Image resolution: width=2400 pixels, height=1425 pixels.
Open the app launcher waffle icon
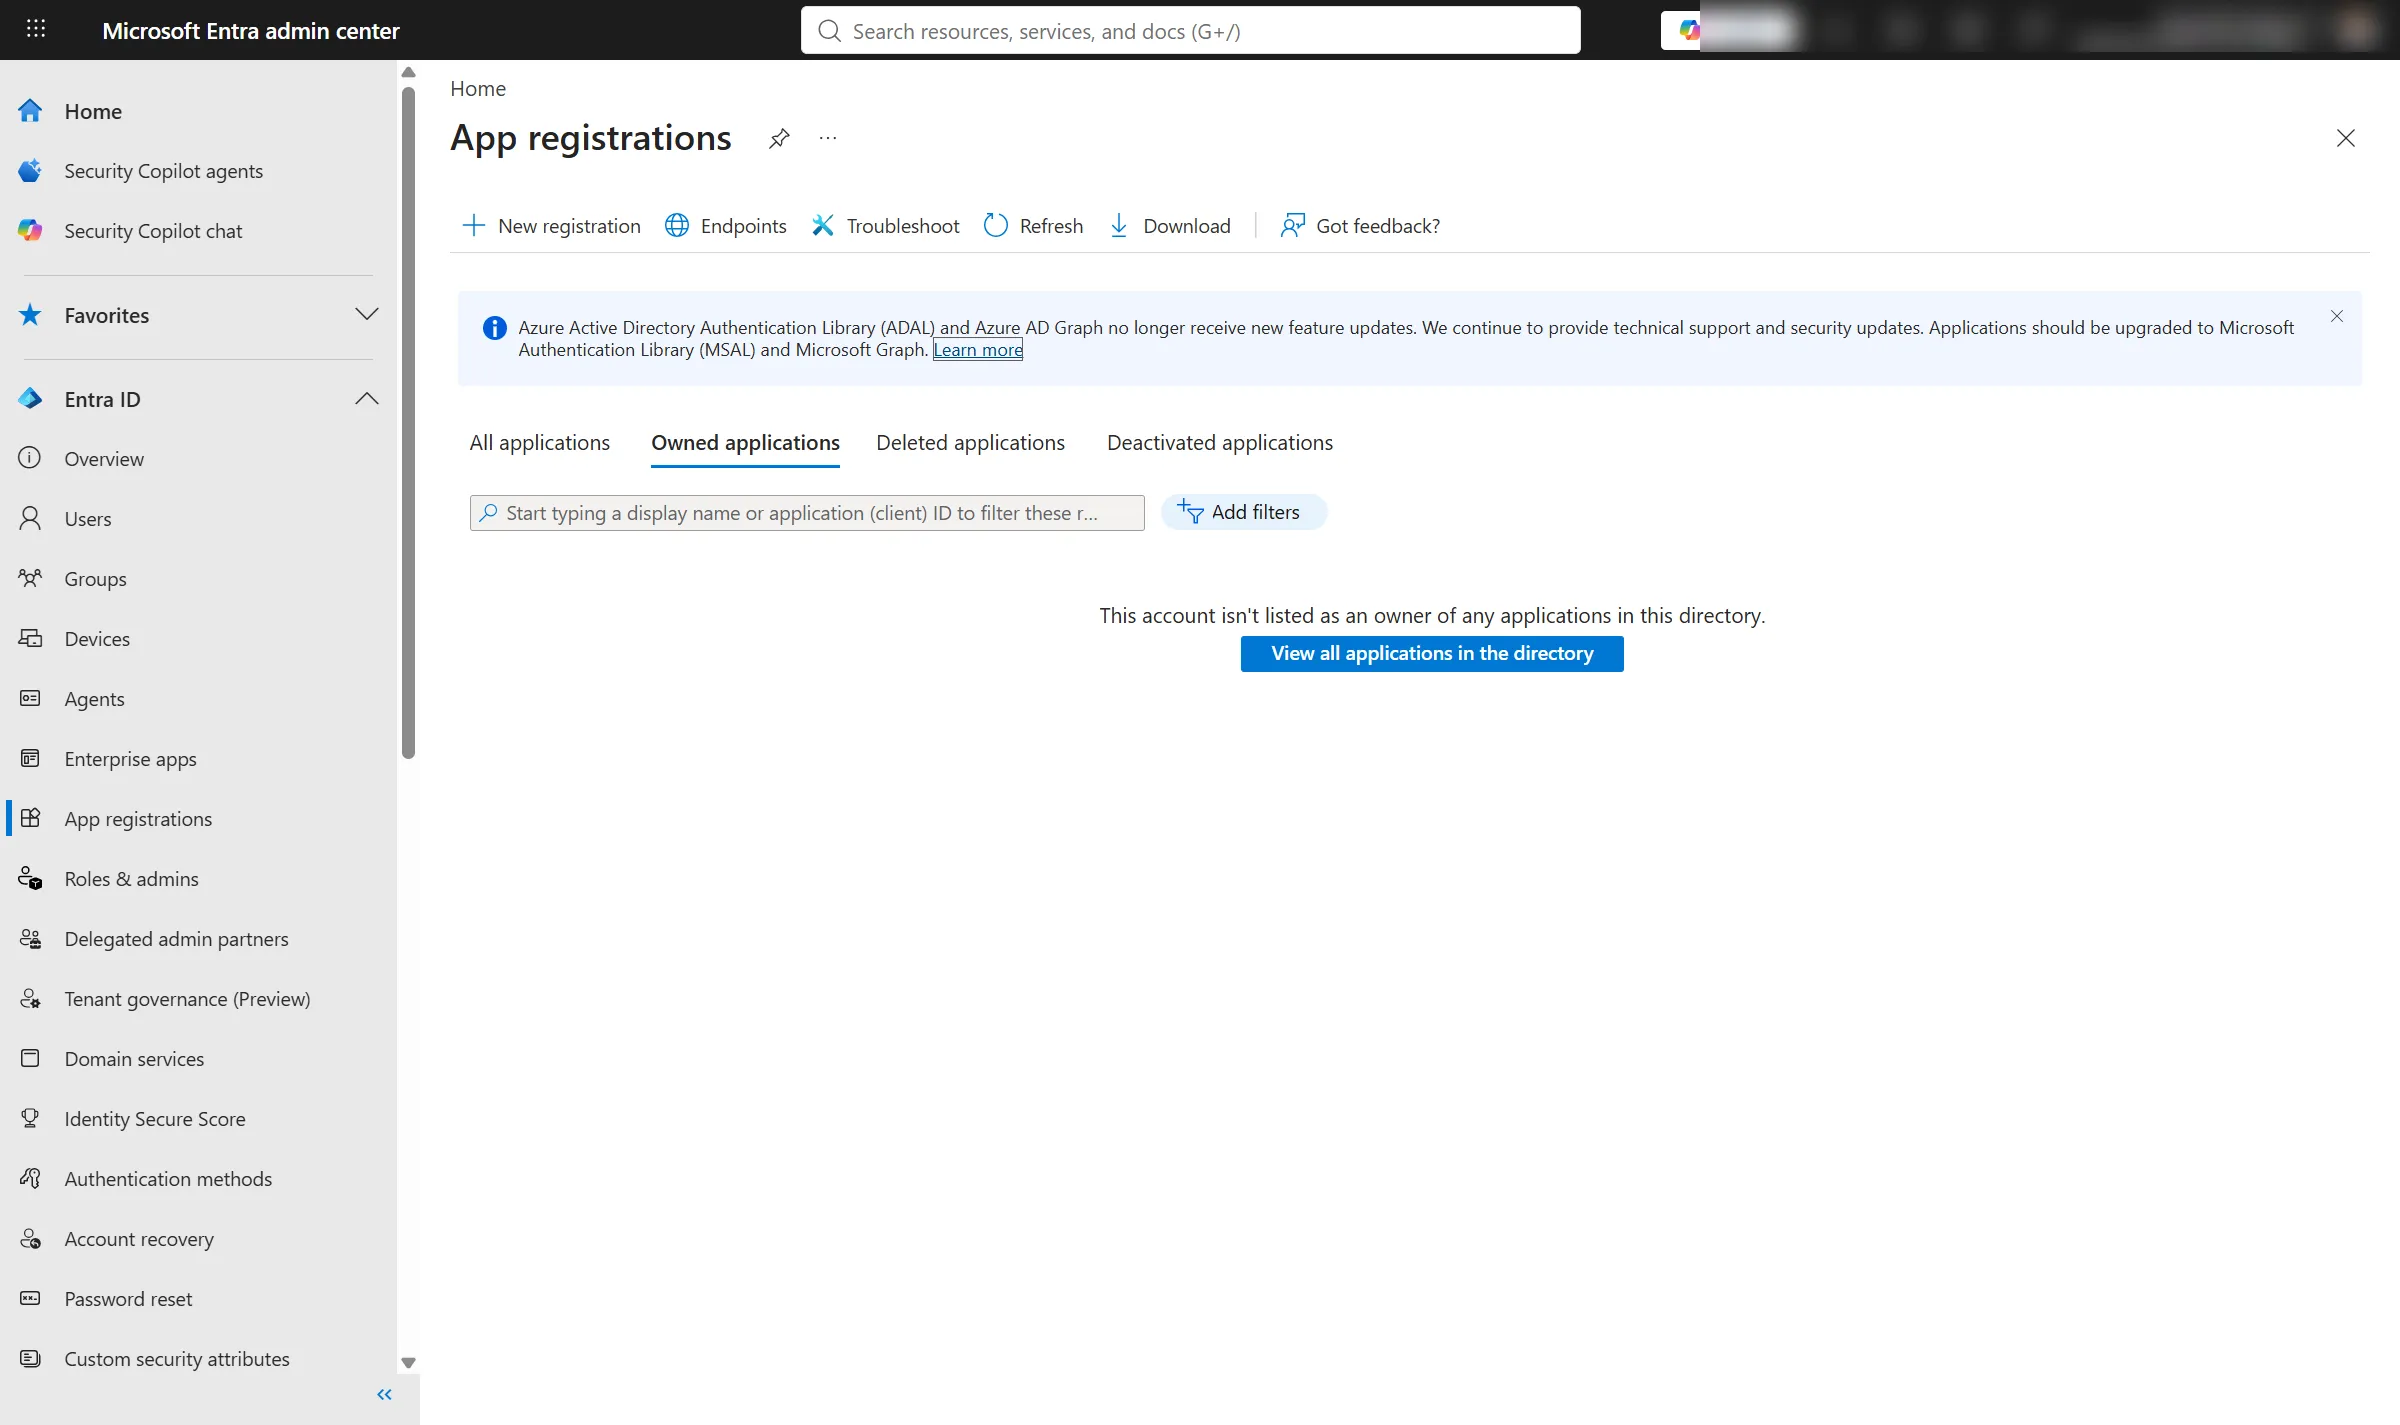pos(36,29)
